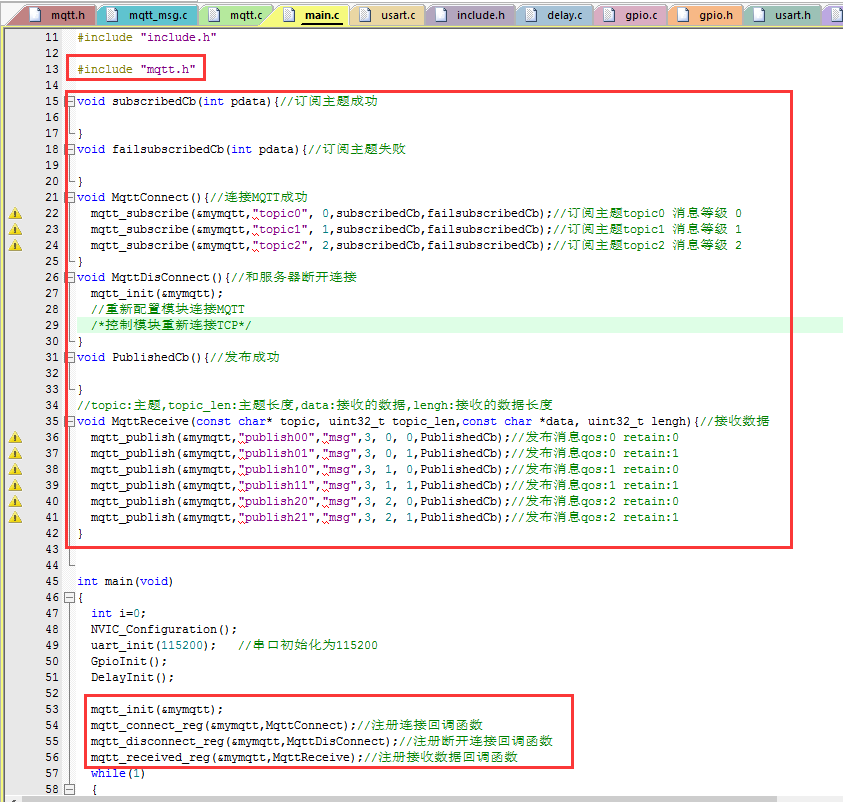Click the mqtt_received_reg call on line 56
Image resolution: width=843 pixels, height=802 pixels.
tap(226, 757)
